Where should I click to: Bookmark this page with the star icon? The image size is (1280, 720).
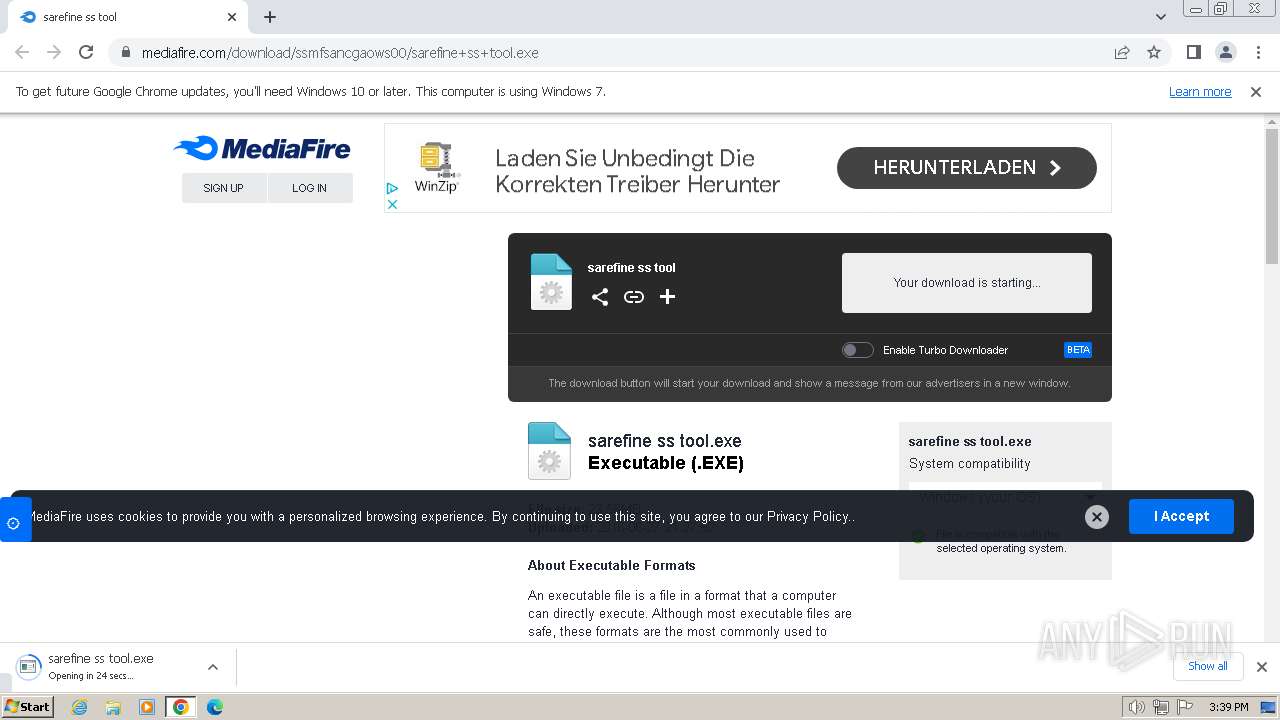(1154, 53)
